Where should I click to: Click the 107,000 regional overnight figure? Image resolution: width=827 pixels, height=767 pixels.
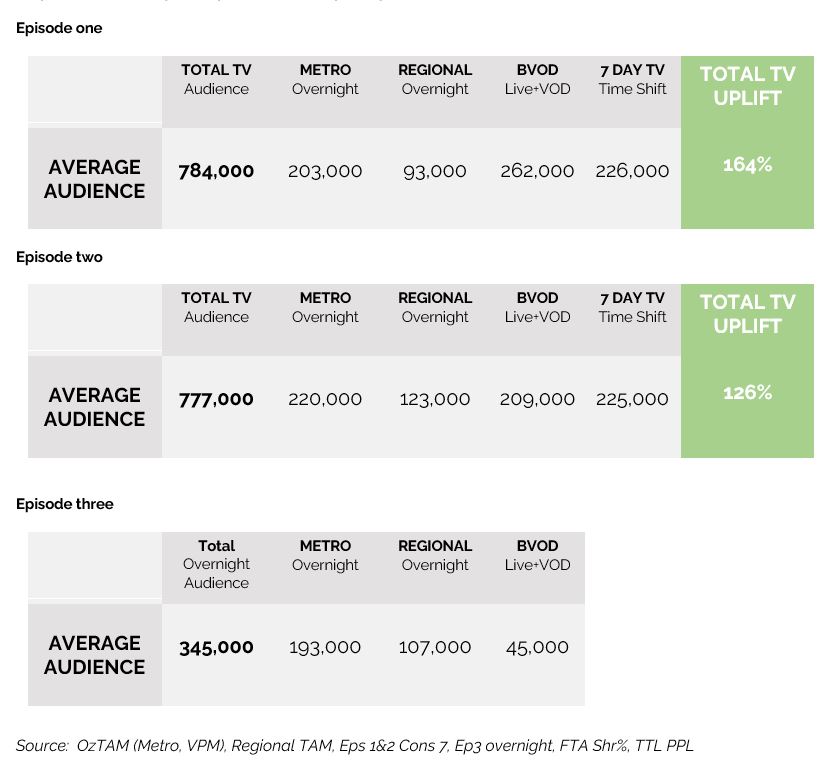click(x=435, y=647)
